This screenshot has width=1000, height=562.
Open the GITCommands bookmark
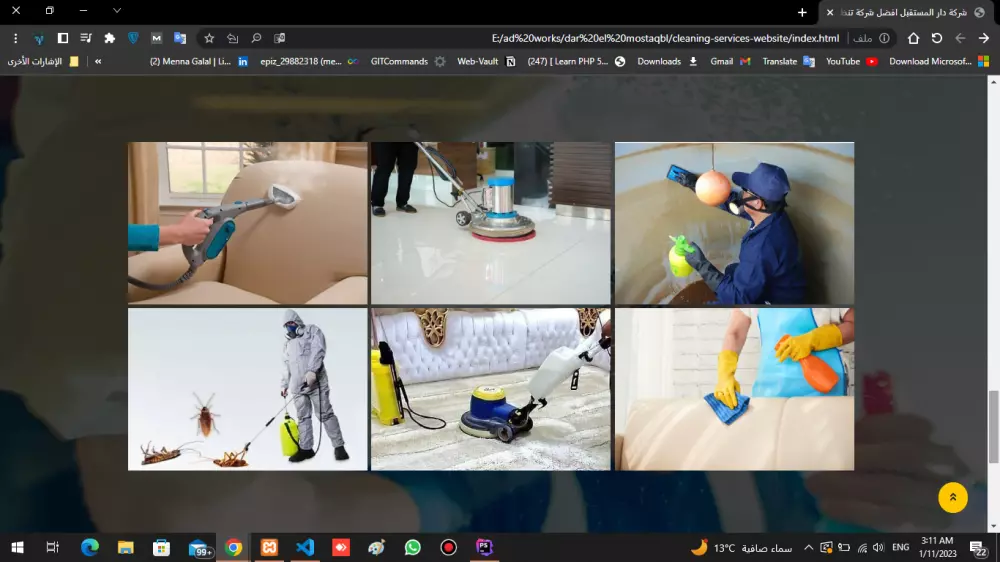click(x=408, y=61)
